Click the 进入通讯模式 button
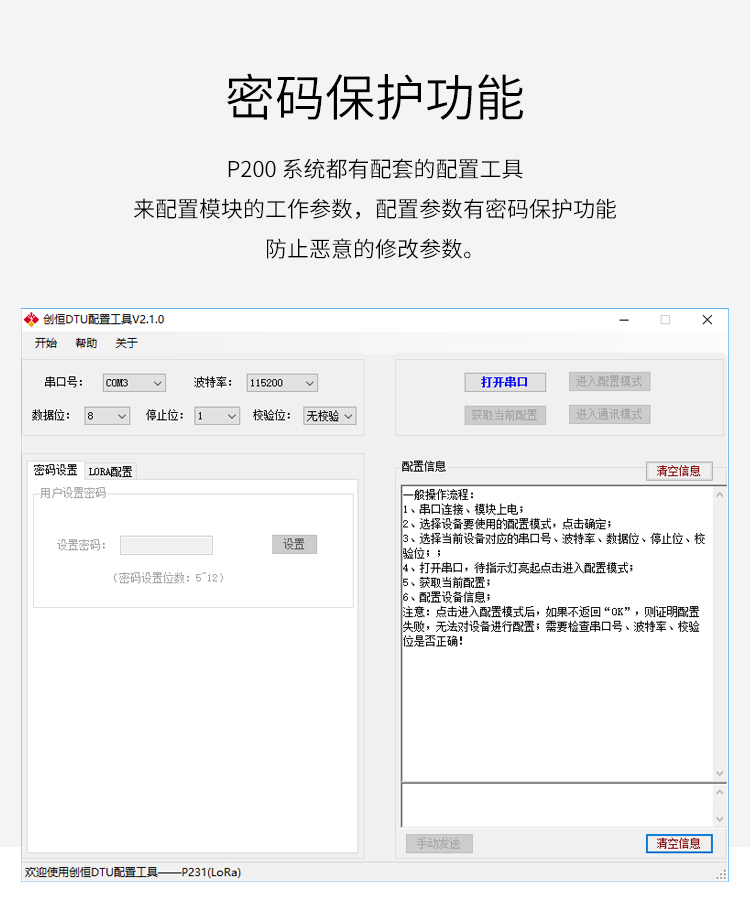Screen dimensions: 750x923 point(610,414)
